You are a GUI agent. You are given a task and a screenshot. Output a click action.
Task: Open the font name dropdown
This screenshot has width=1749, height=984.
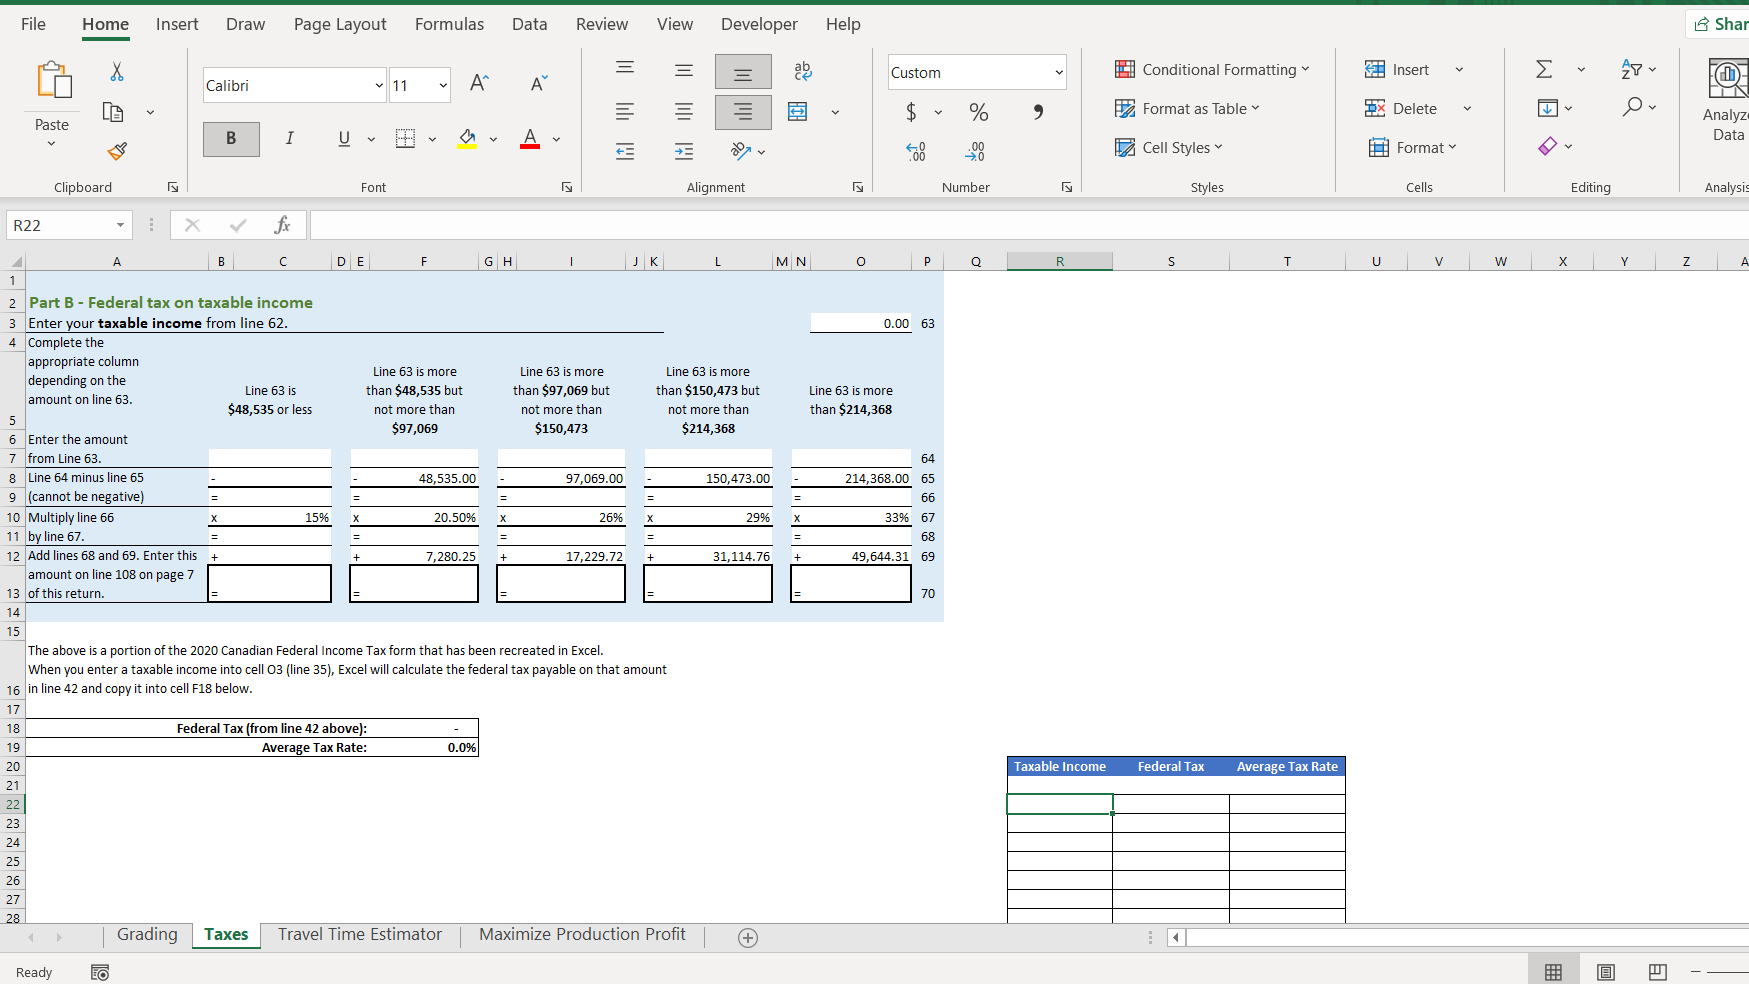379,85
